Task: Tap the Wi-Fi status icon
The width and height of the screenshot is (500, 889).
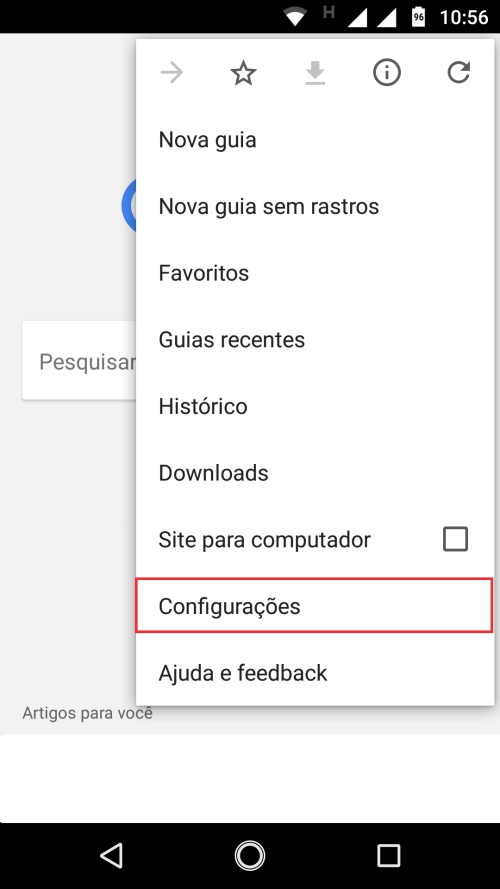Action: [295, 16]
